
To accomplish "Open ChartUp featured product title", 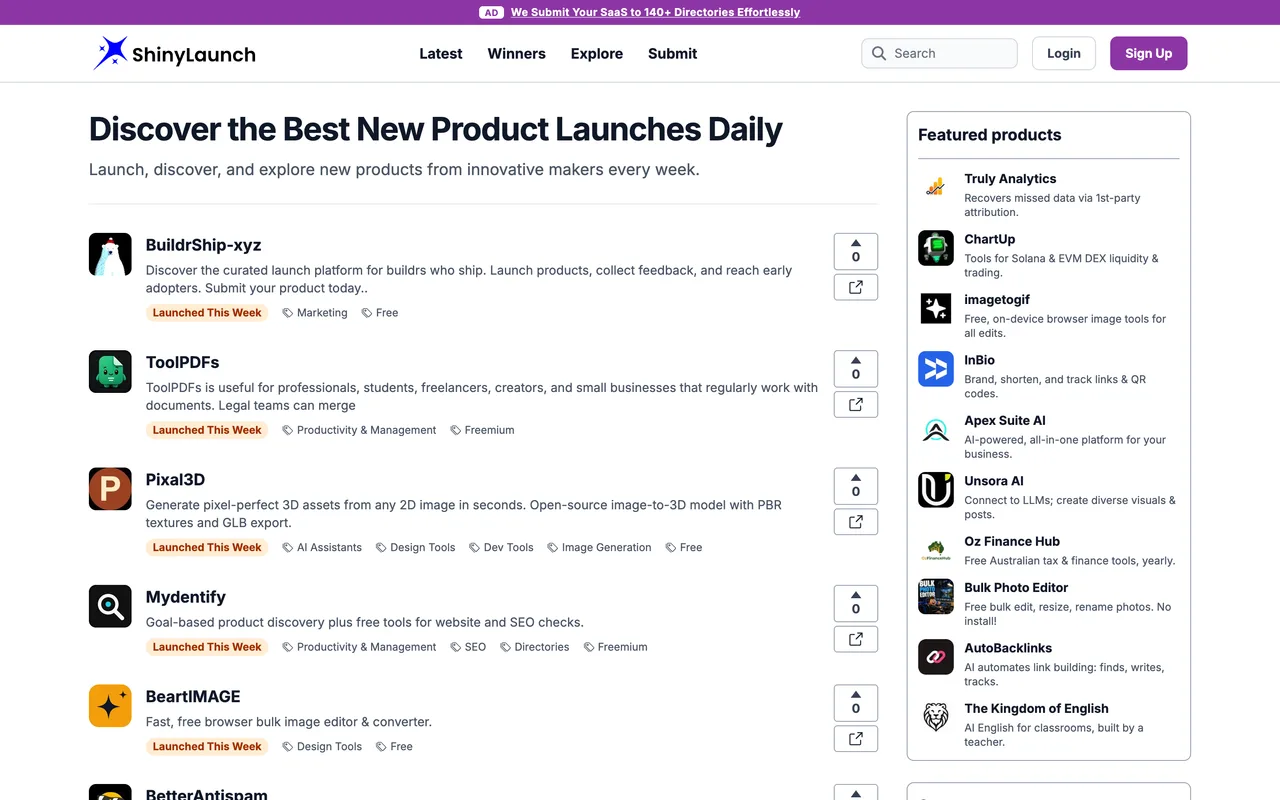I will (990, 239).
